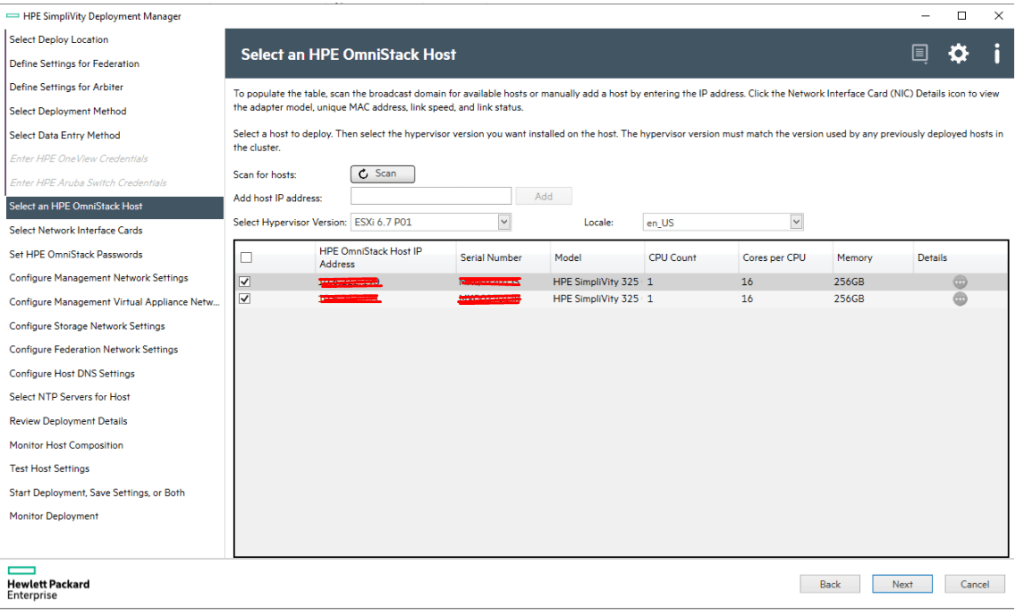Click the Next button
The width and height of the screenshot is (1024, 616).
coord(902,584)
